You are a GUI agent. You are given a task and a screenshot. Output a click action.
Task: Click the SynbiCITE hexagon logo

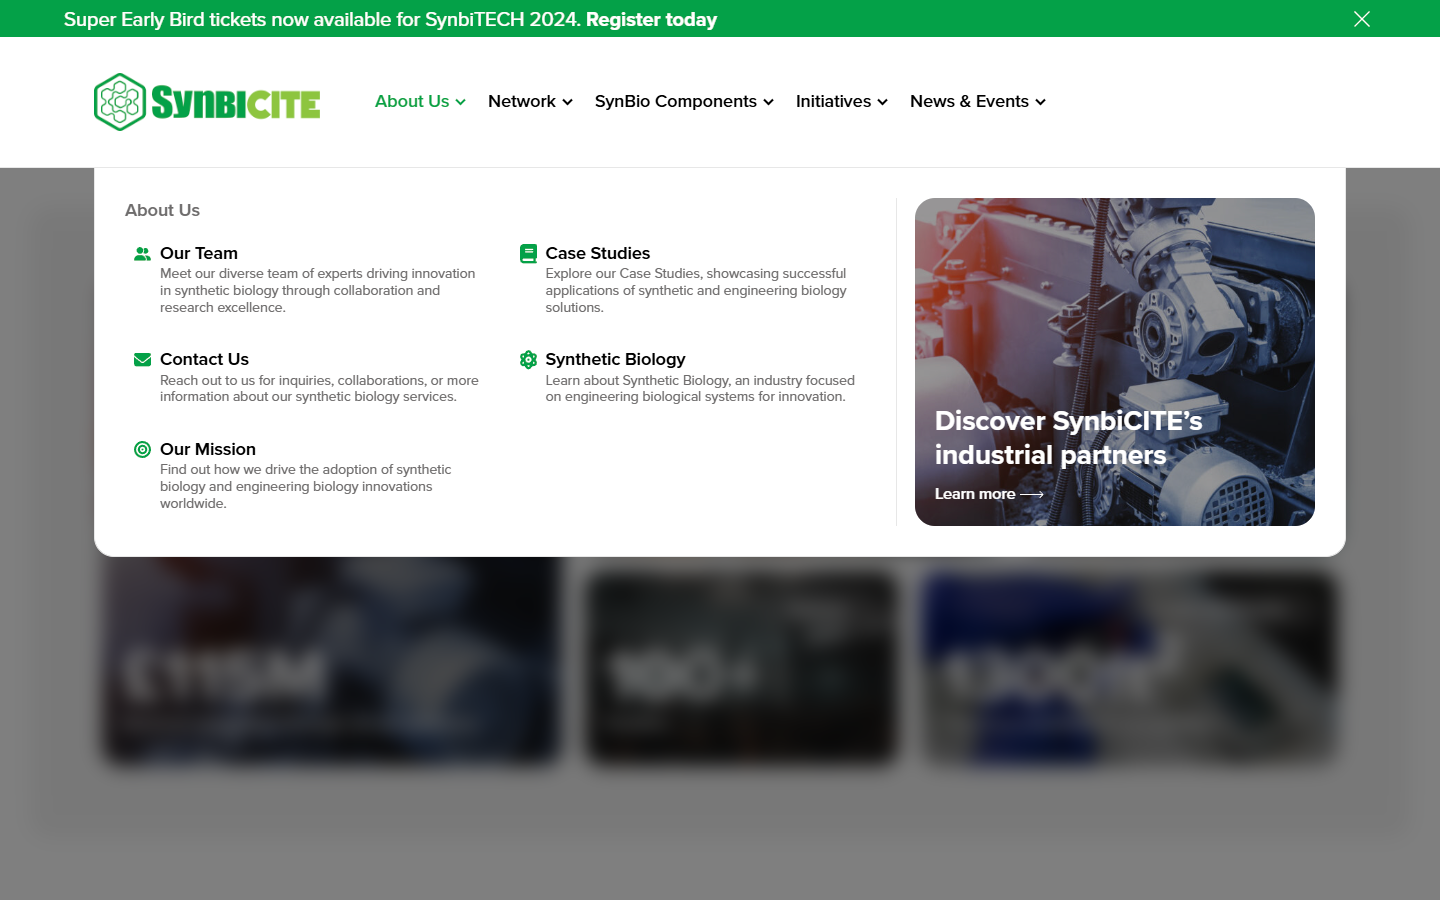pos(118,101)
